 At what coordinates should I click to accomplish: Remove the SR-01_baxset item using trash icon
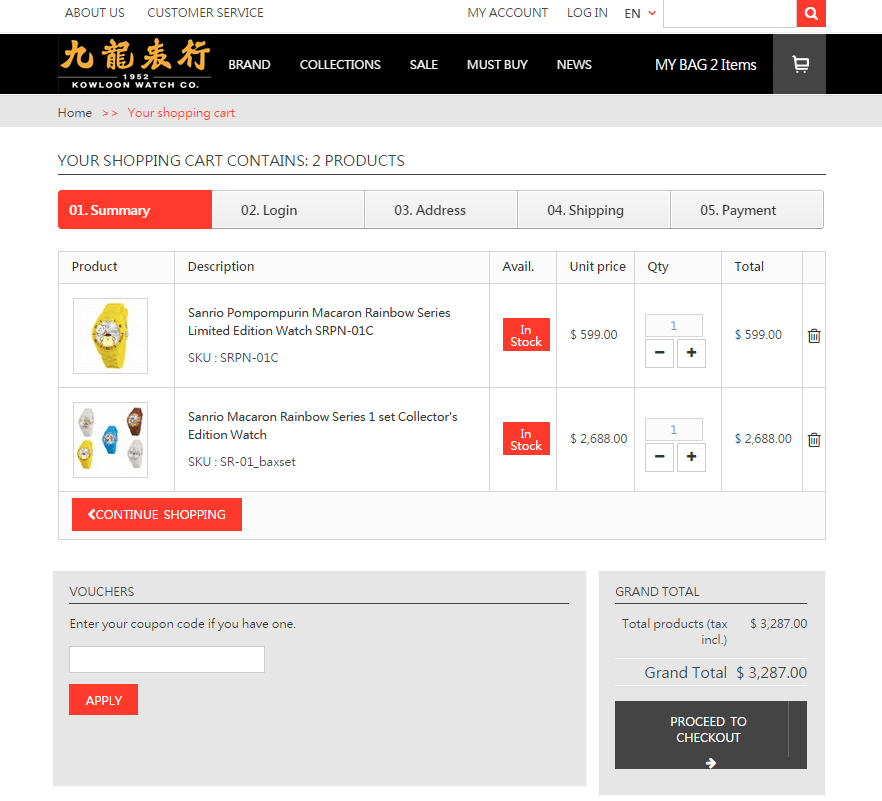(x=814, y=440)
